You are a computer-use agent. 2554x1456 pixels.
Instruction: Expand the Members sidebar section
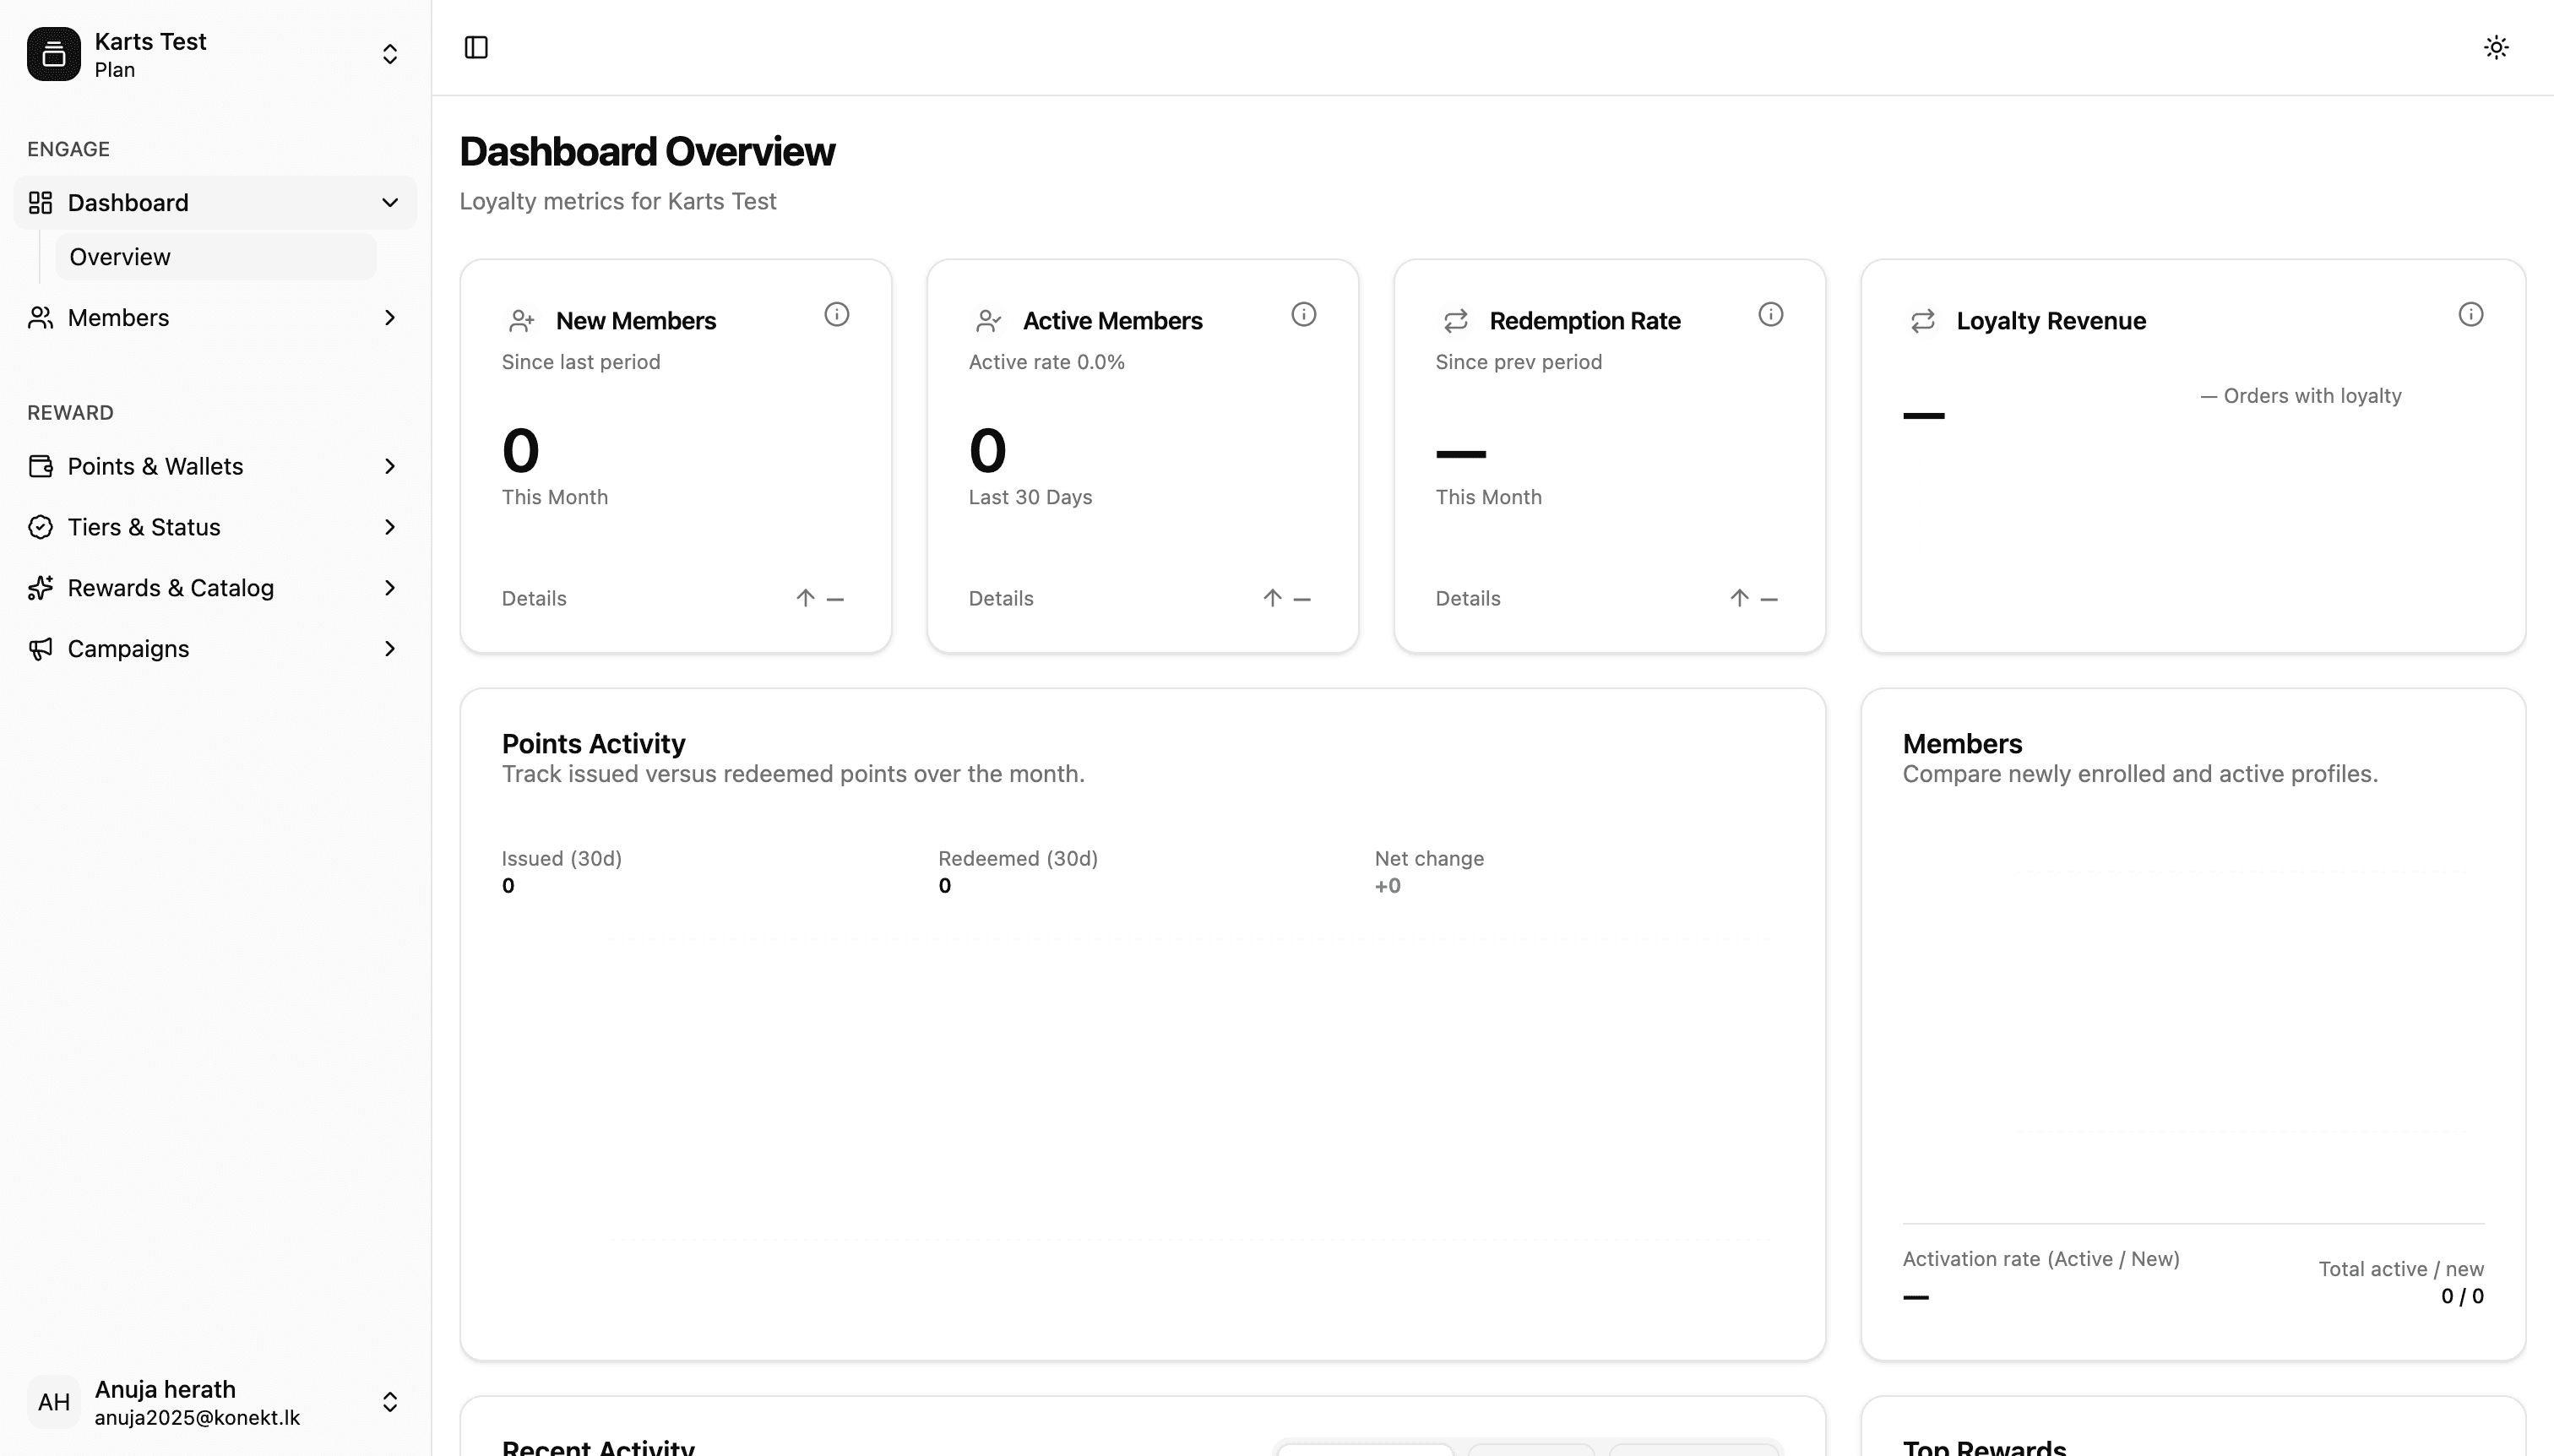click(x=390, y=318)
